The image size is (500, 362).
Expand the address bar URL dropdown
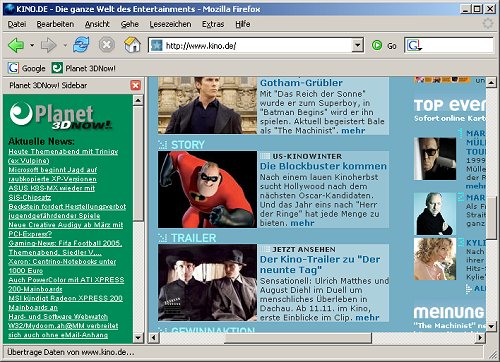click(x=358, y=45)
